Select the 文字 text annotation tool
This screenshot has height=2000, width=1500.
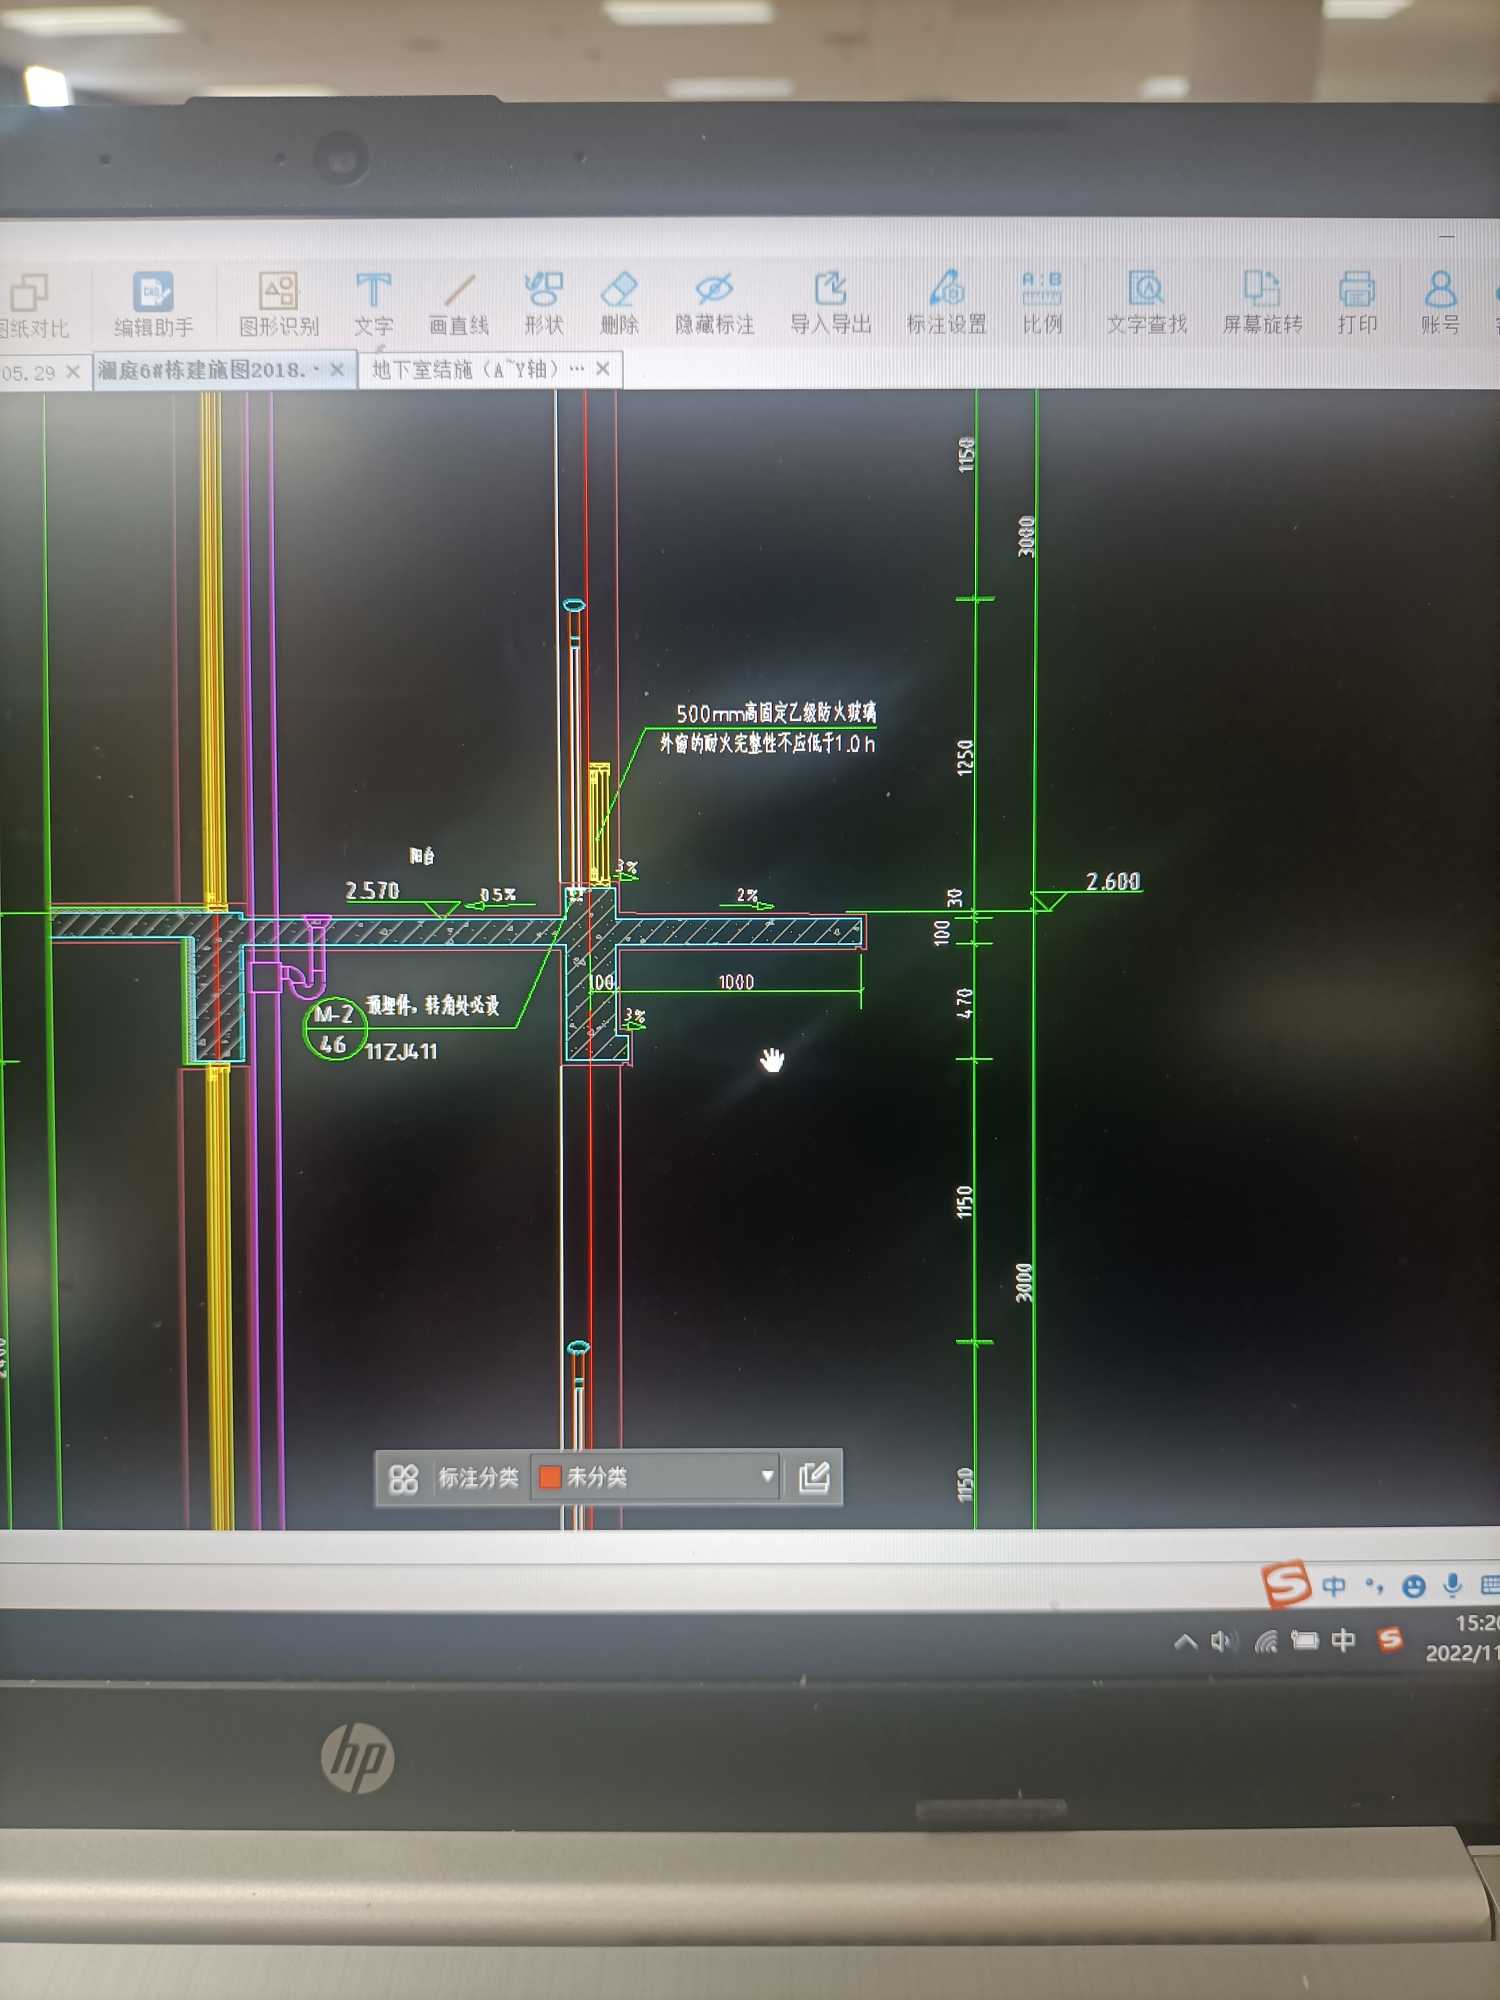[374, 305]
